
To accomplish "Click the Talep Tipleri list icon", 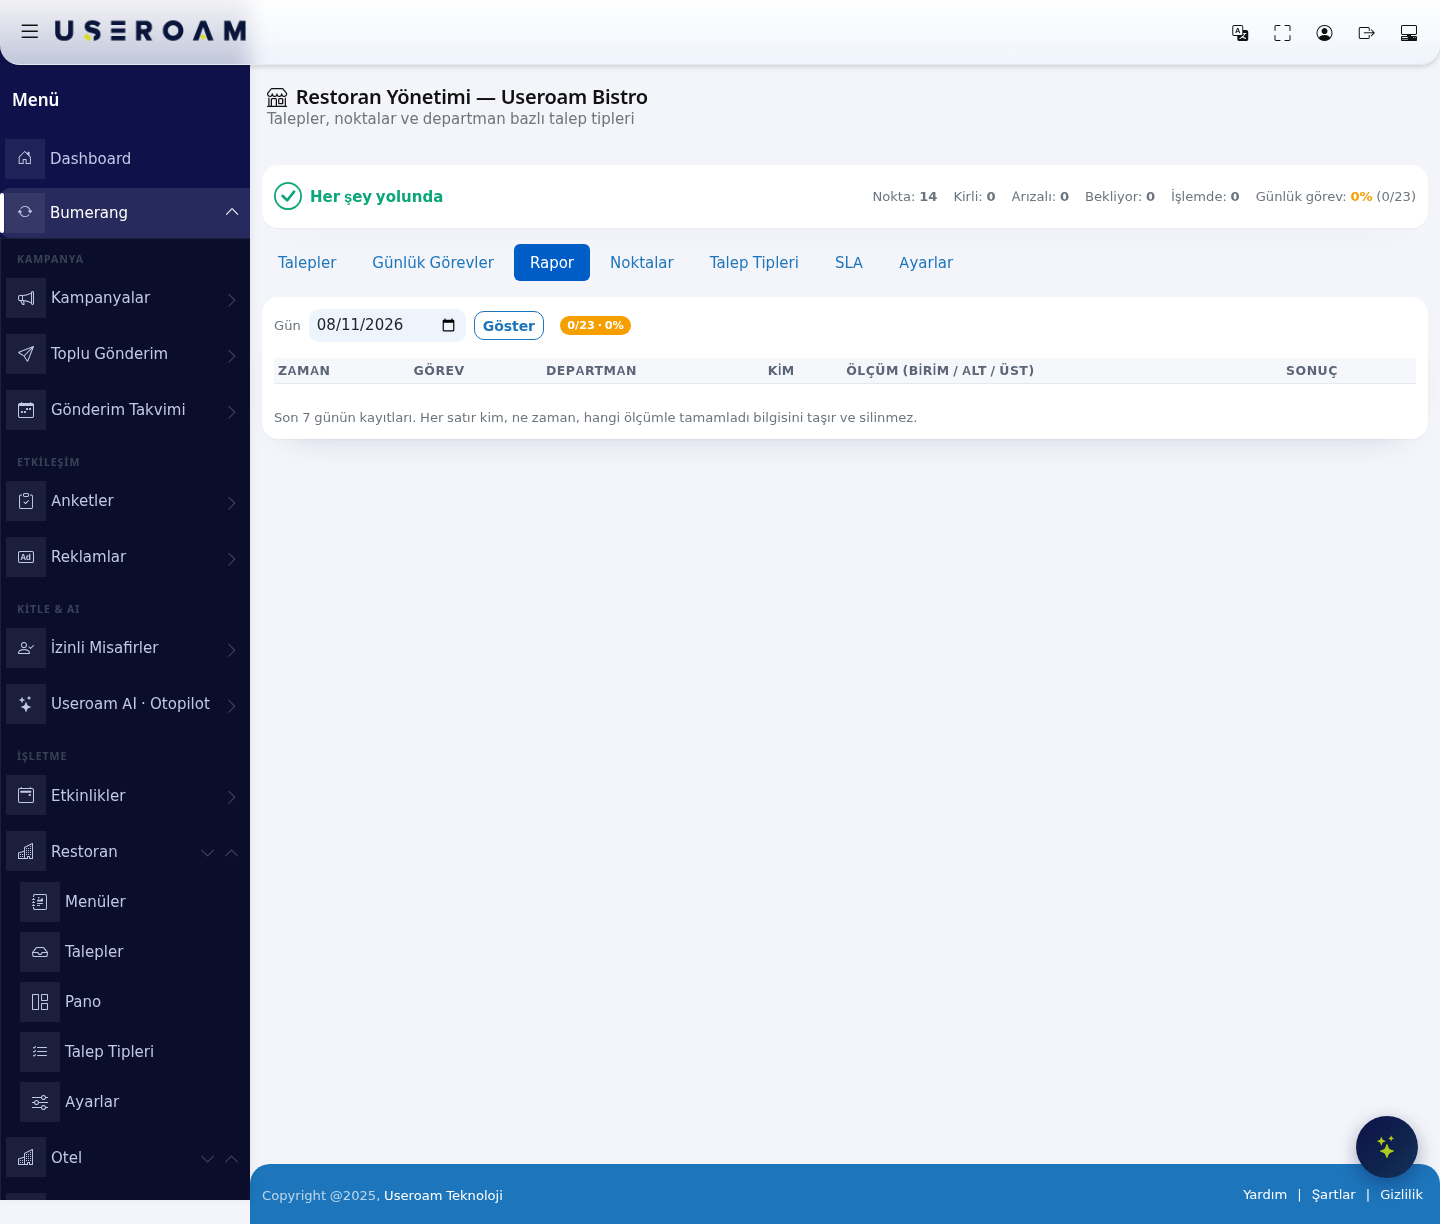I will (40, 1052).
